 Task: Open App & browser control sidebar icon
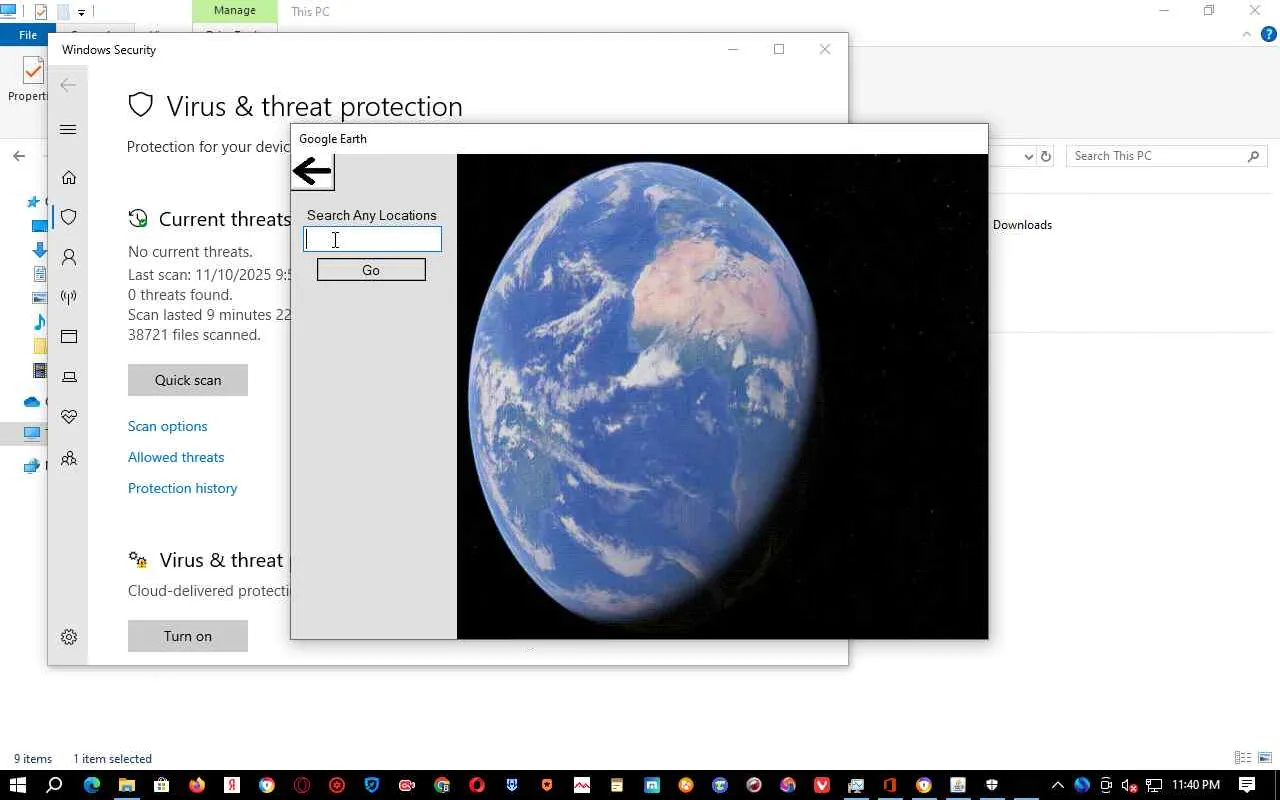tap(69, 337)
